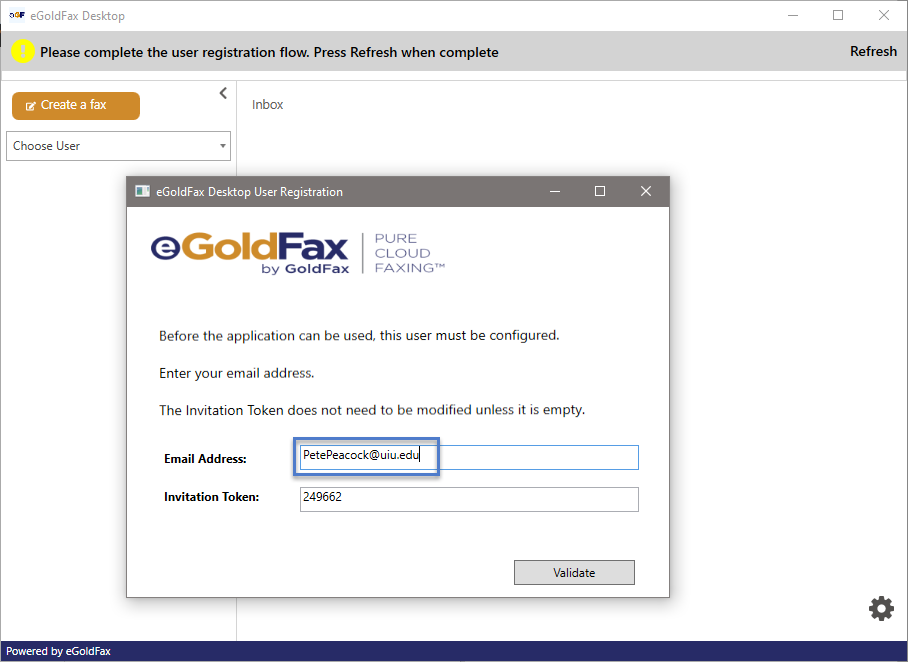The image size is (908, 662).
Task: Click the 'Before the application can be used' sentence
Action: [x=359, y=335]
